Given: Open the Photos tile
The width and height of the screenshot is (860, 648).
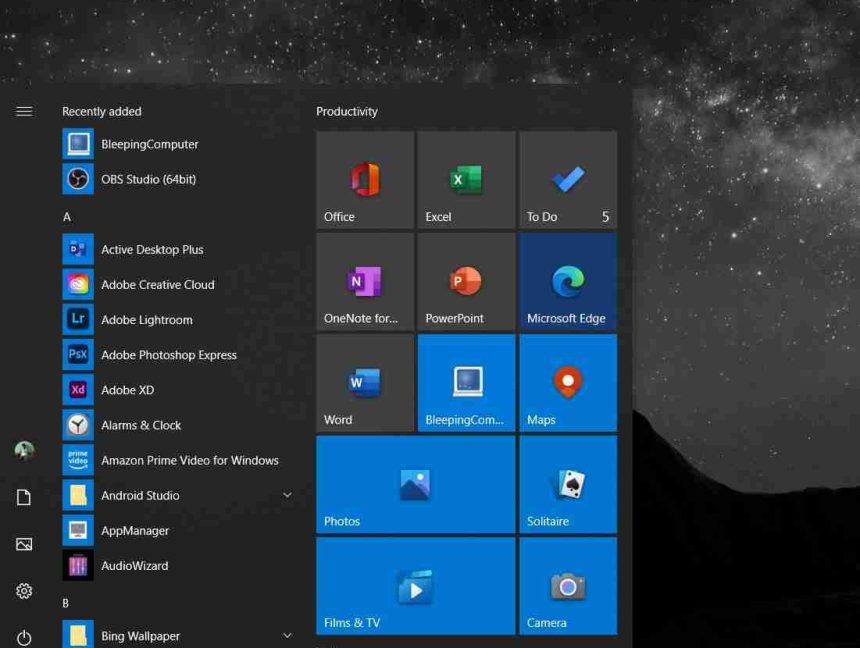Looking at the screenshot, I should 416,484.
